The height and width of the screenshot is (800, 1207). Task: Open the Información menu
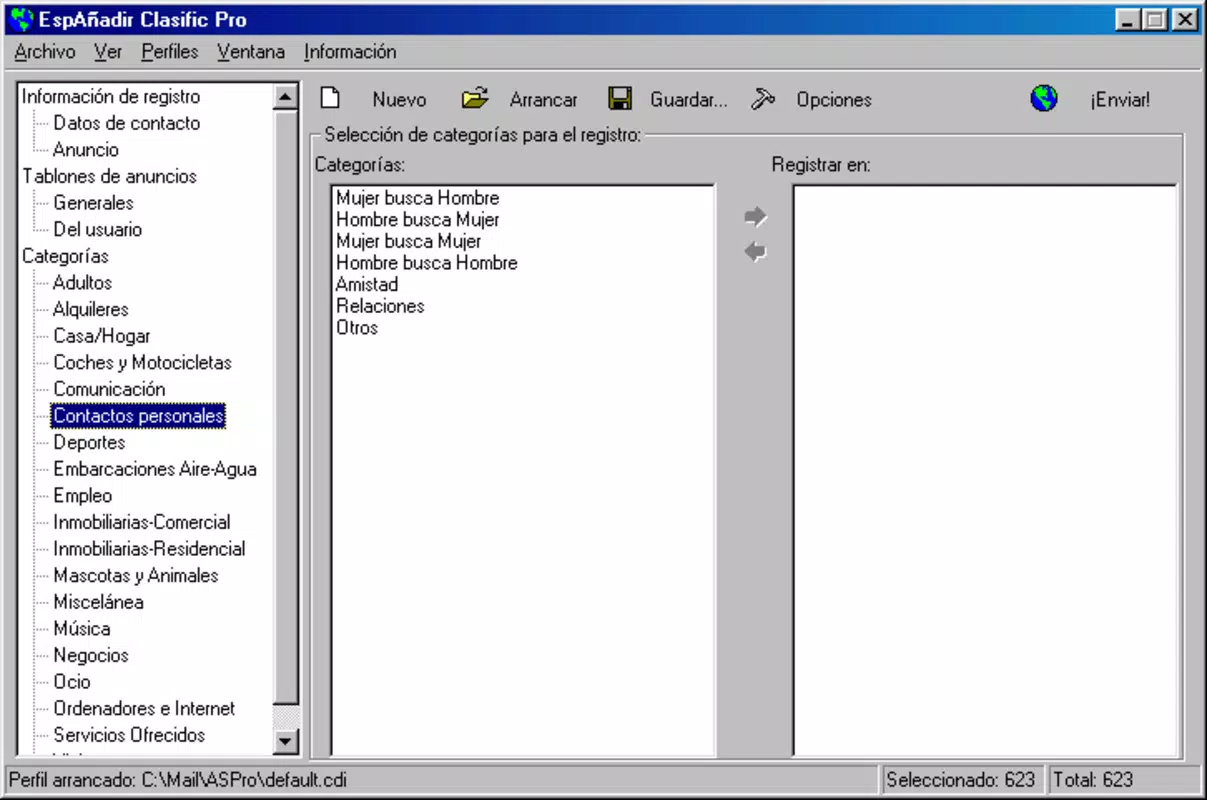coord(350,52)
